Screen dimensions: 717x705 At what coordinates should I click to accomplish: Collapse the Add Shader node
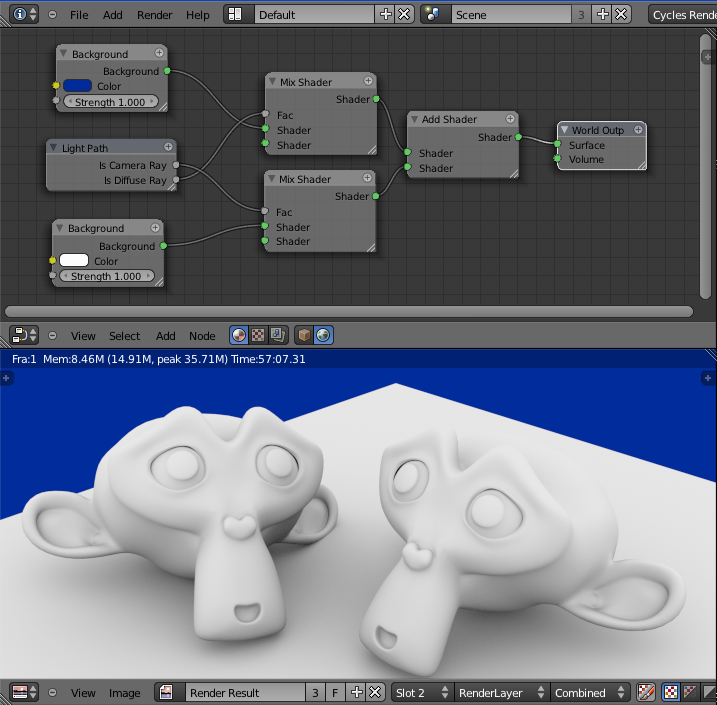click(x=414, y=119)
